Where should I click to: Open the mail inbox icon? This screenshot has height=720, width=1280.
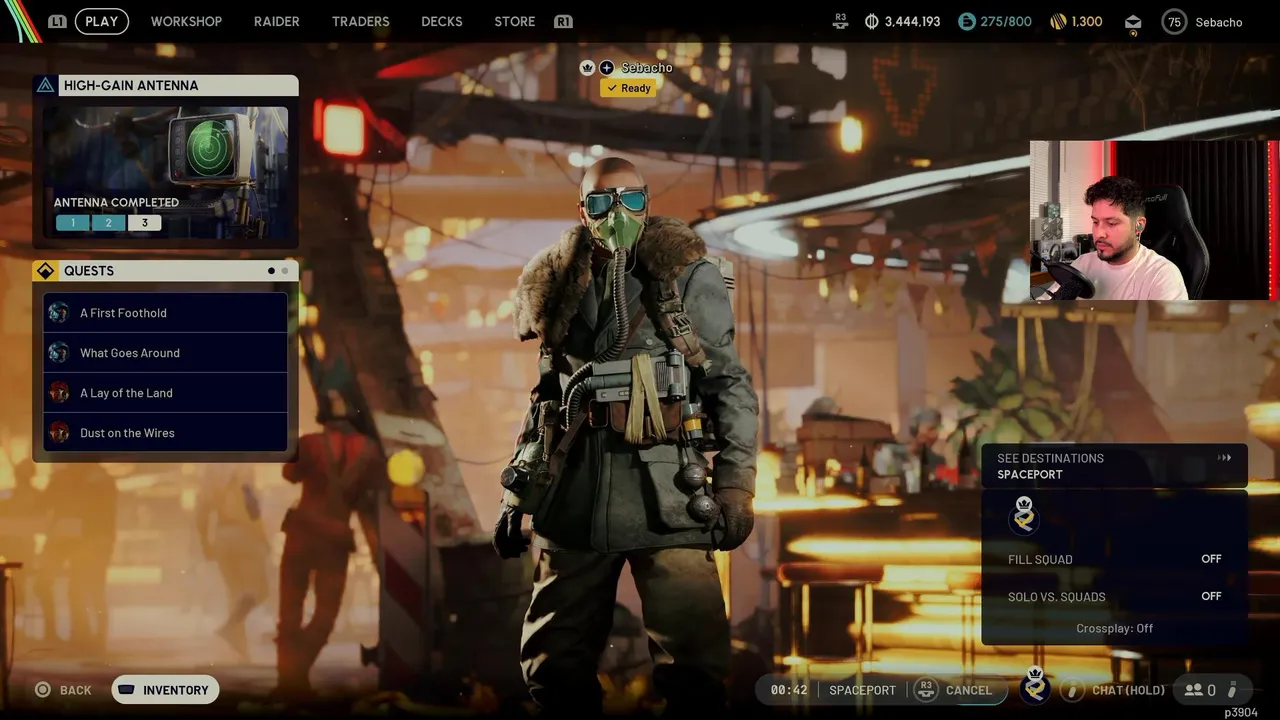pos(1133,22)
